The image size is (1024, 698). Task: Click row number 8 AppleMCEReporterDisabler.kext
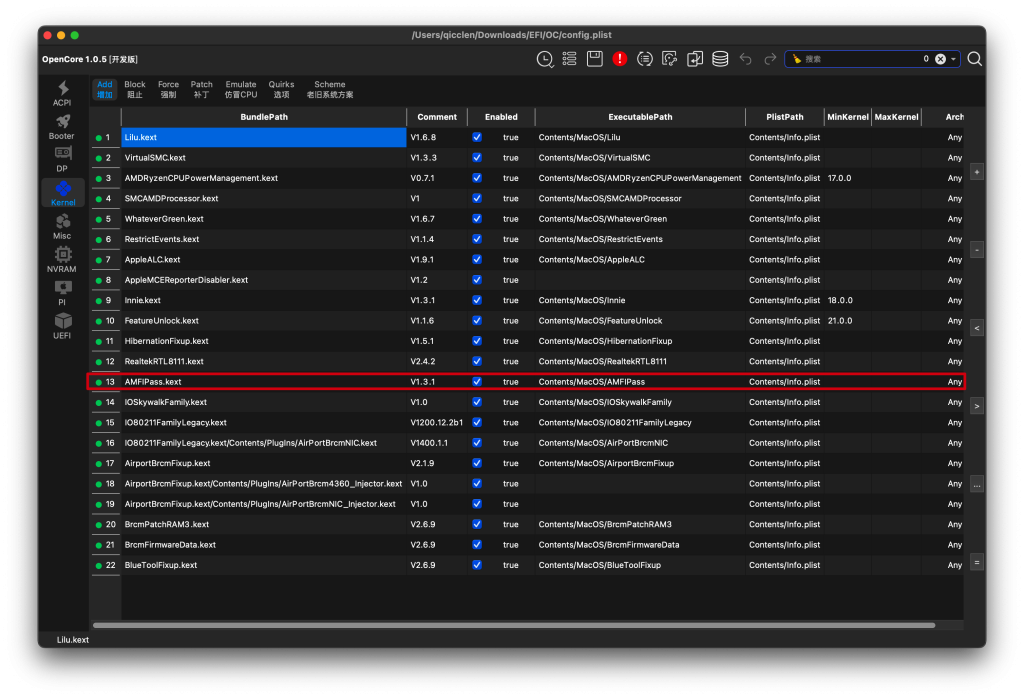(105, 279)
